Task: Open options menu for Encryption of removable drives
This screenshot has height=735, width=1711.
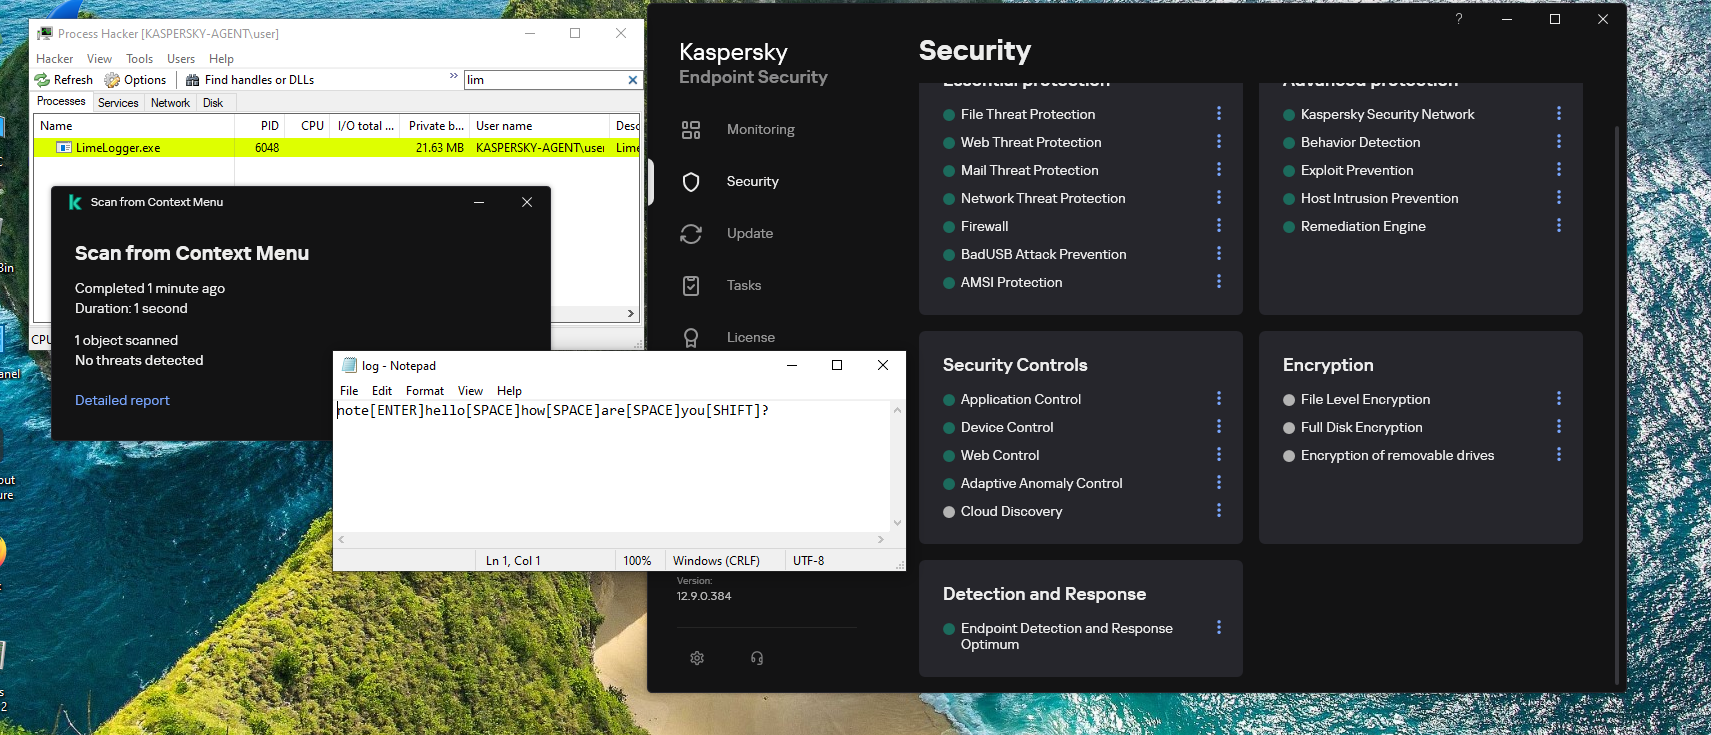Action: point(1559,455)
